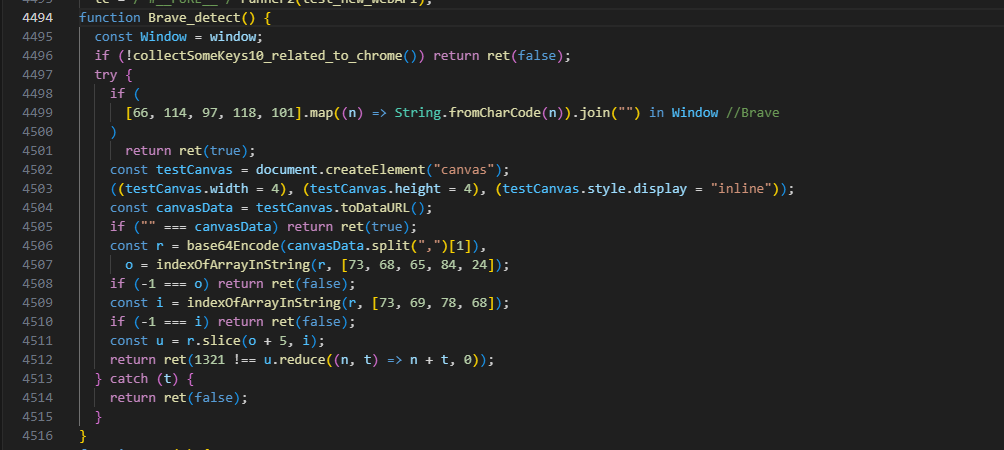This screenshot has height=450, width=1004.
Task: Click line number 4494 in the gutter
Action: click(x=37, y=18)
